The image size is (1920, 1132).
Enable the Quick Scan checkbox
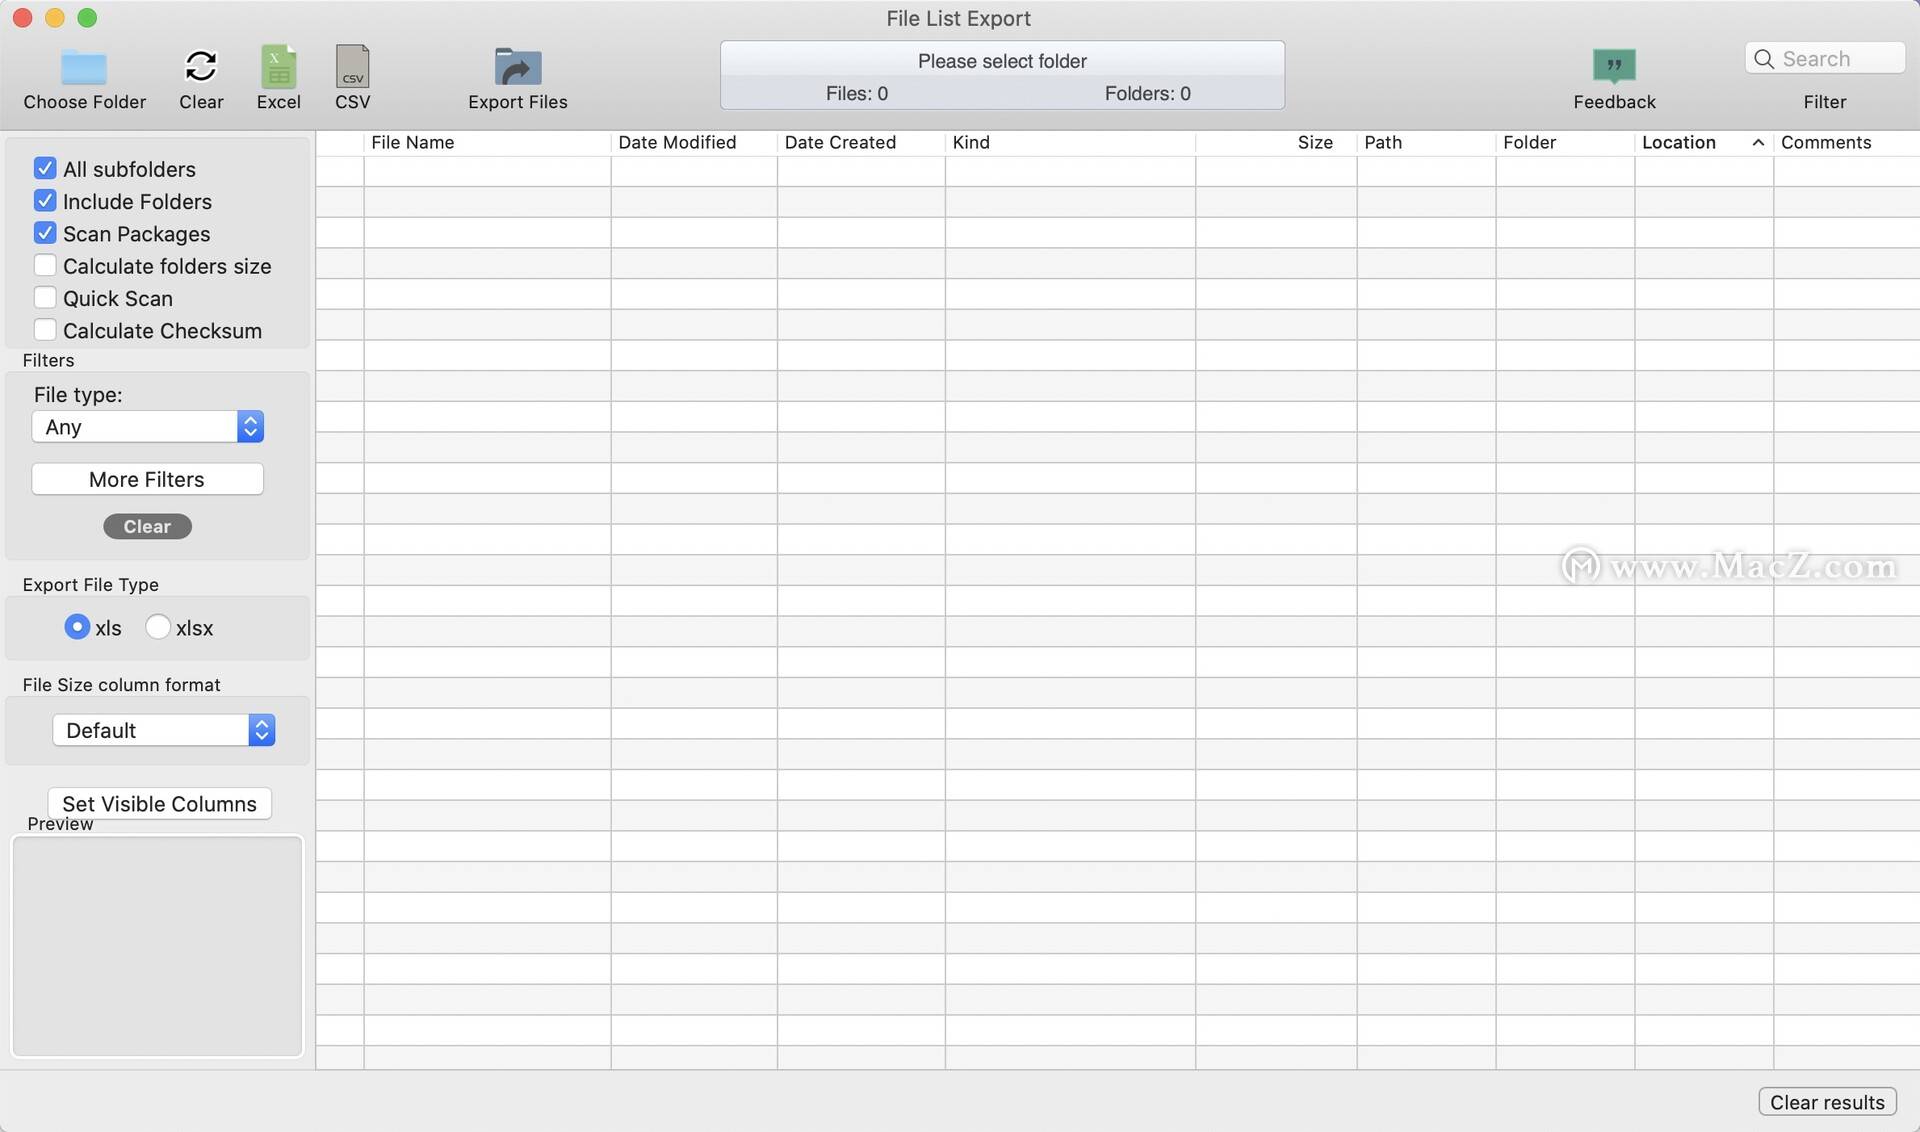(x=45, y=297)
